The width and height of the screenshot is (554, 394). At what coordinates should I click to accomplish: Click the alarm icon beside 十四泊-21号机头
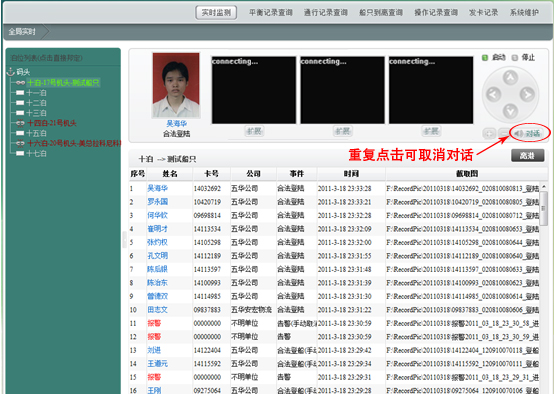click(x=20, y=123)
